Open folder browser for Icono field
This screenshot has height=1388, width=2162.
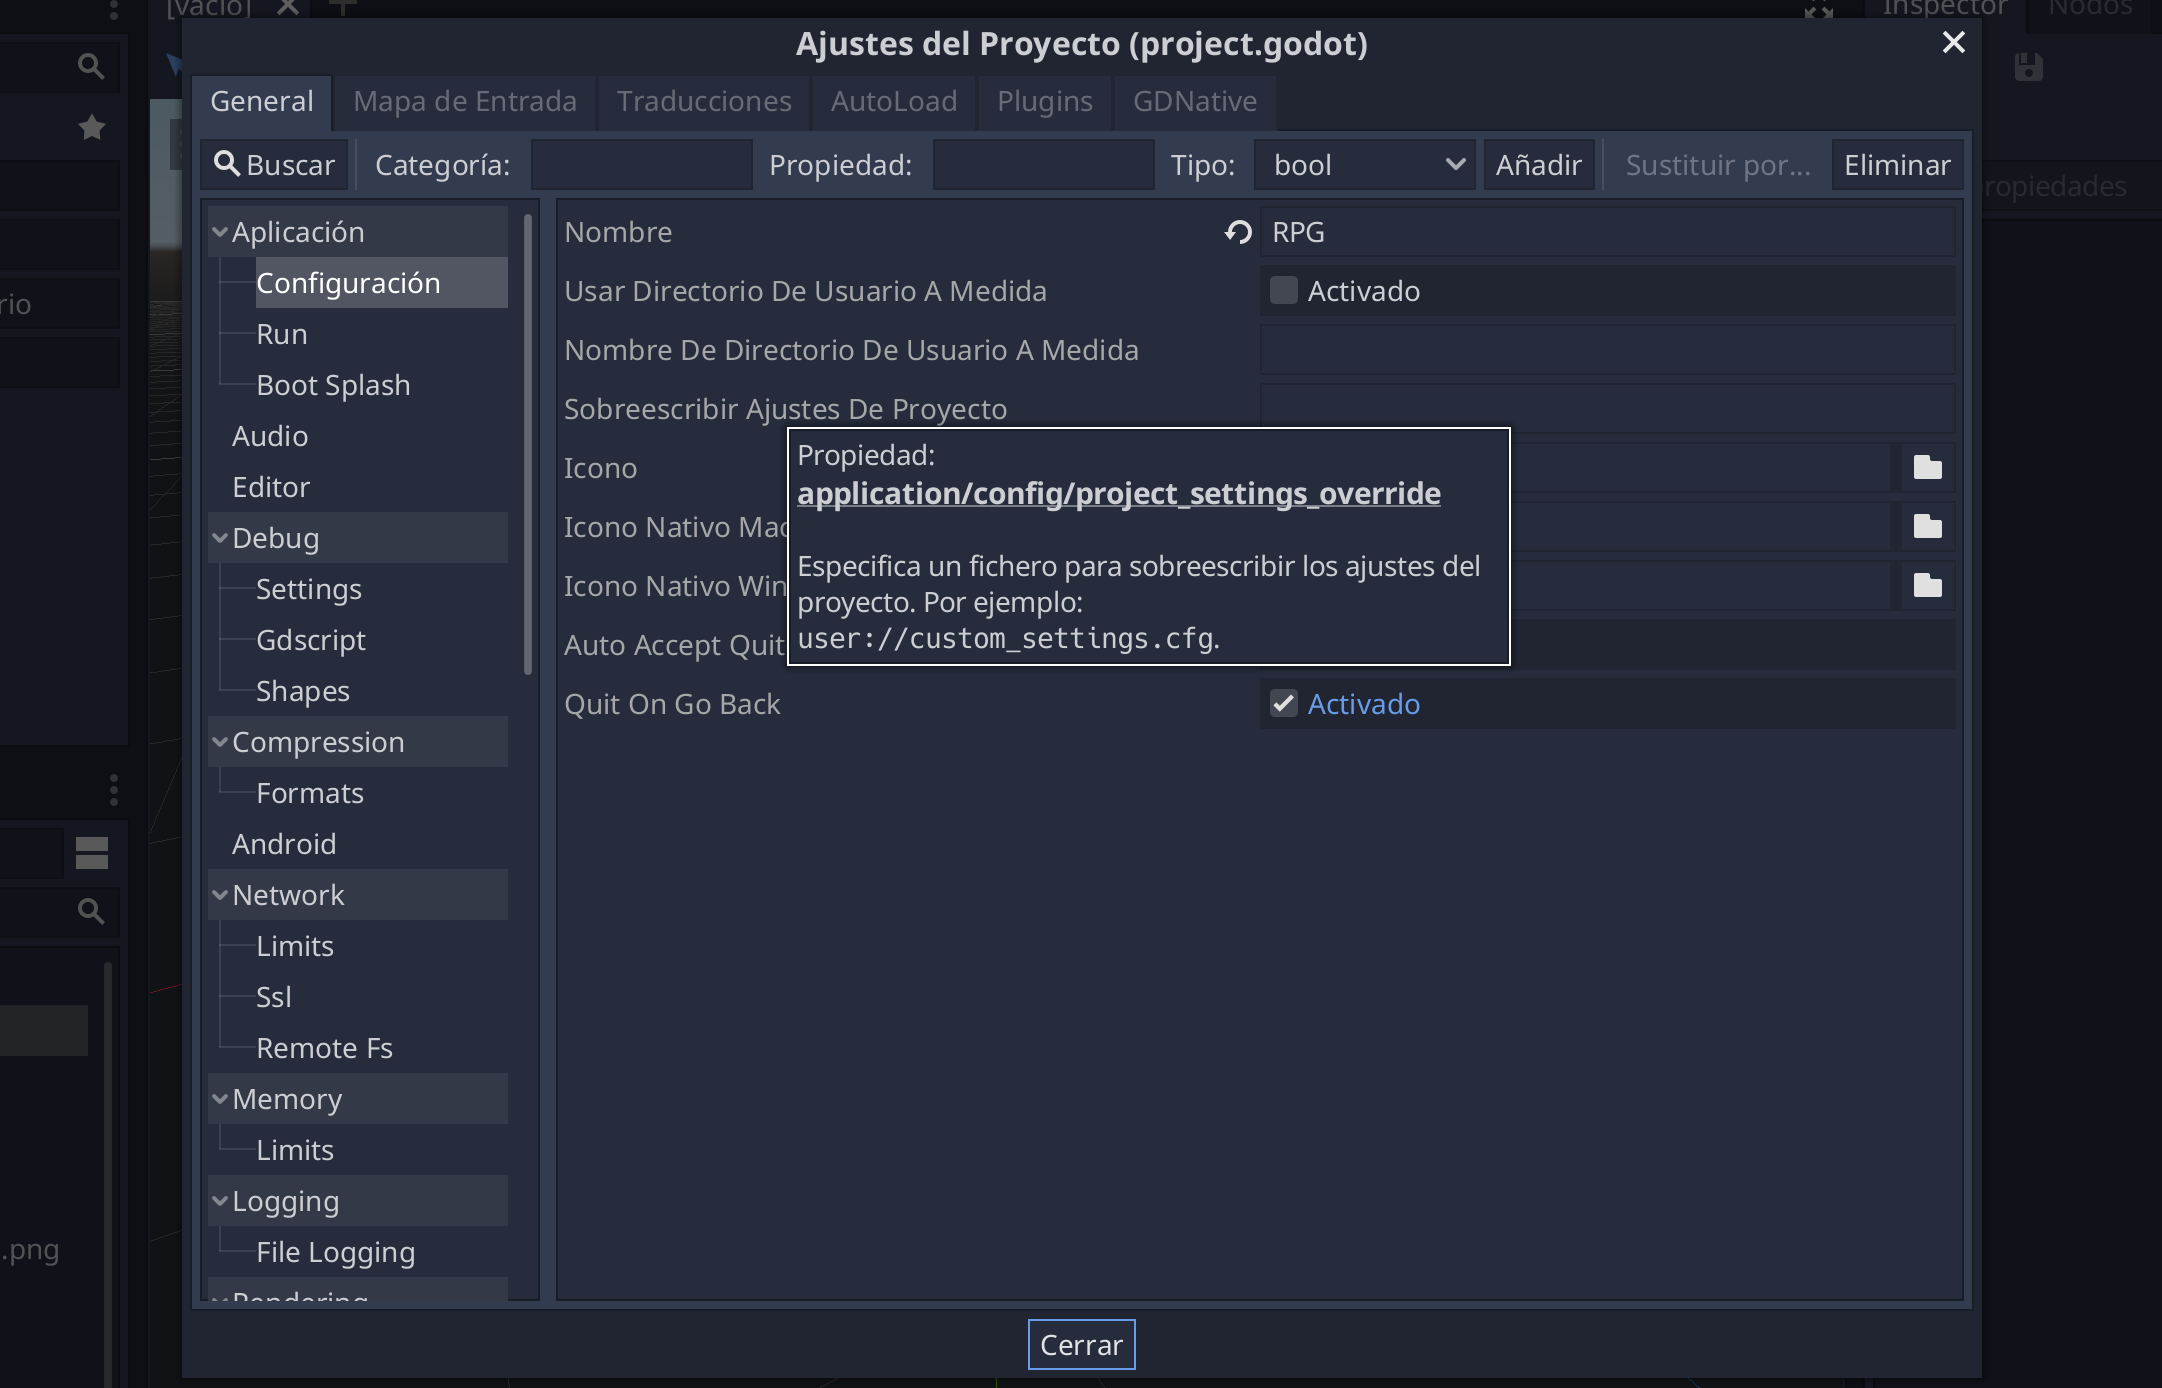click(x=1927, y=468)
